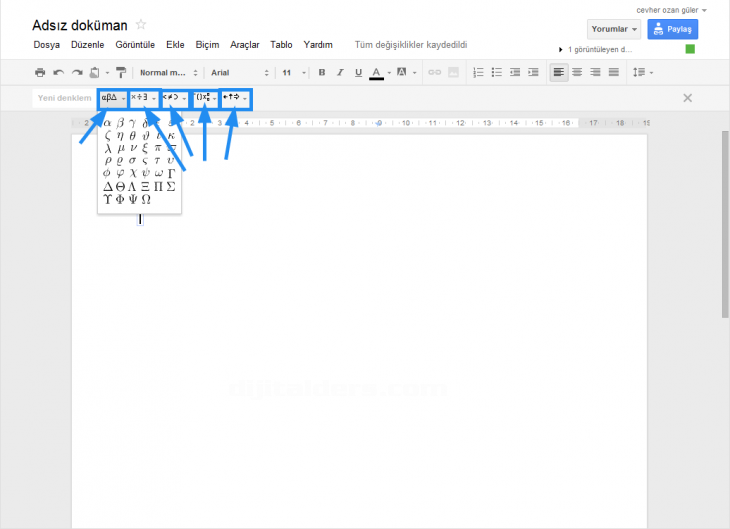Open the cevher ozan güler account menu
The width and height of the screenshot is (730, 529).
pos(671,10)
